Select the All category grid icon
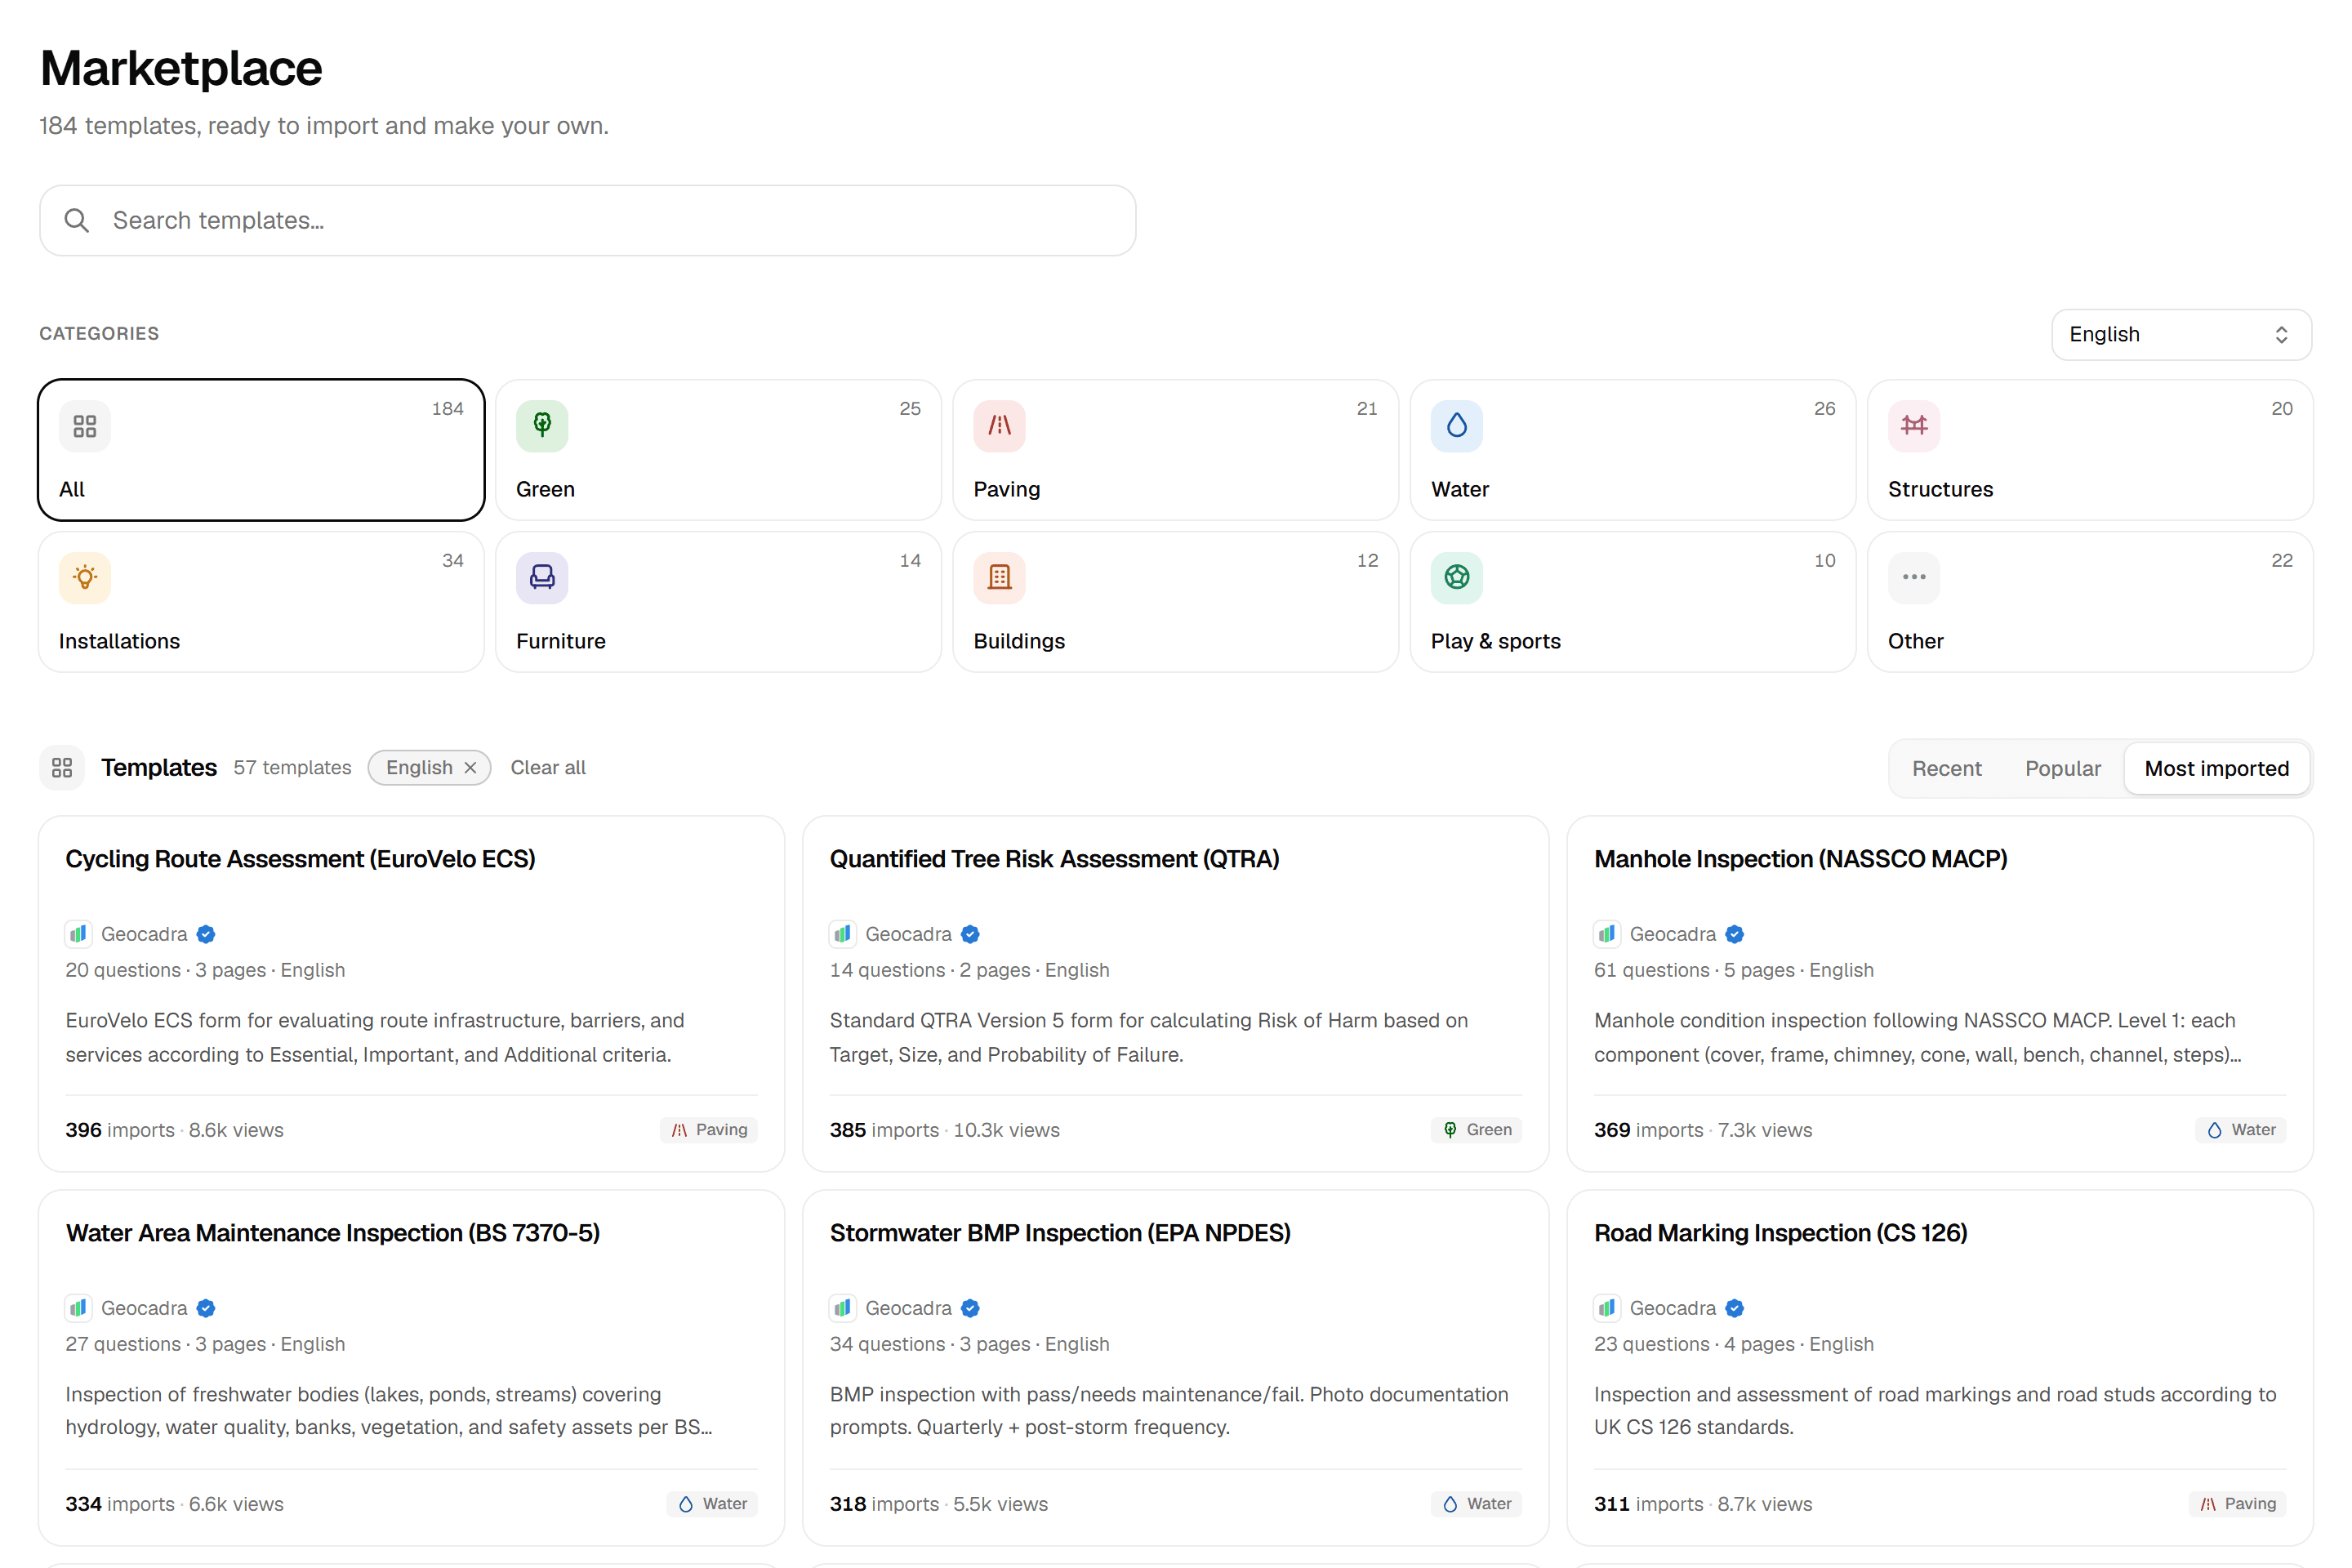 (85, 426)
